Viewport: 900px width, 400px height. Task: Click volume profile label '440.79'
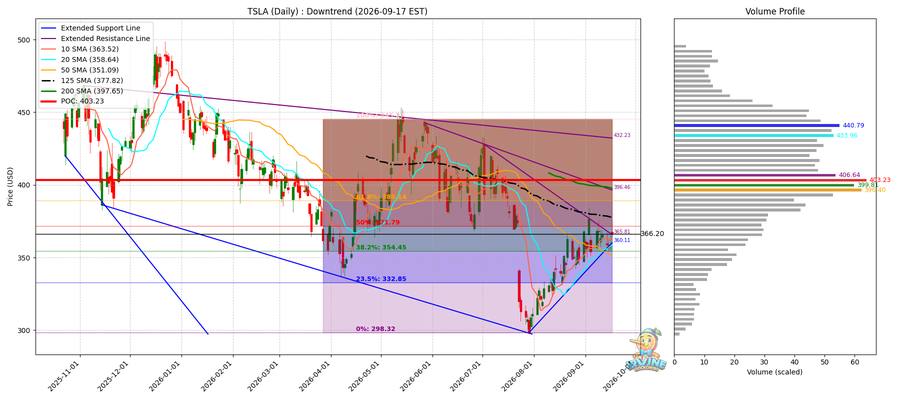852,125
